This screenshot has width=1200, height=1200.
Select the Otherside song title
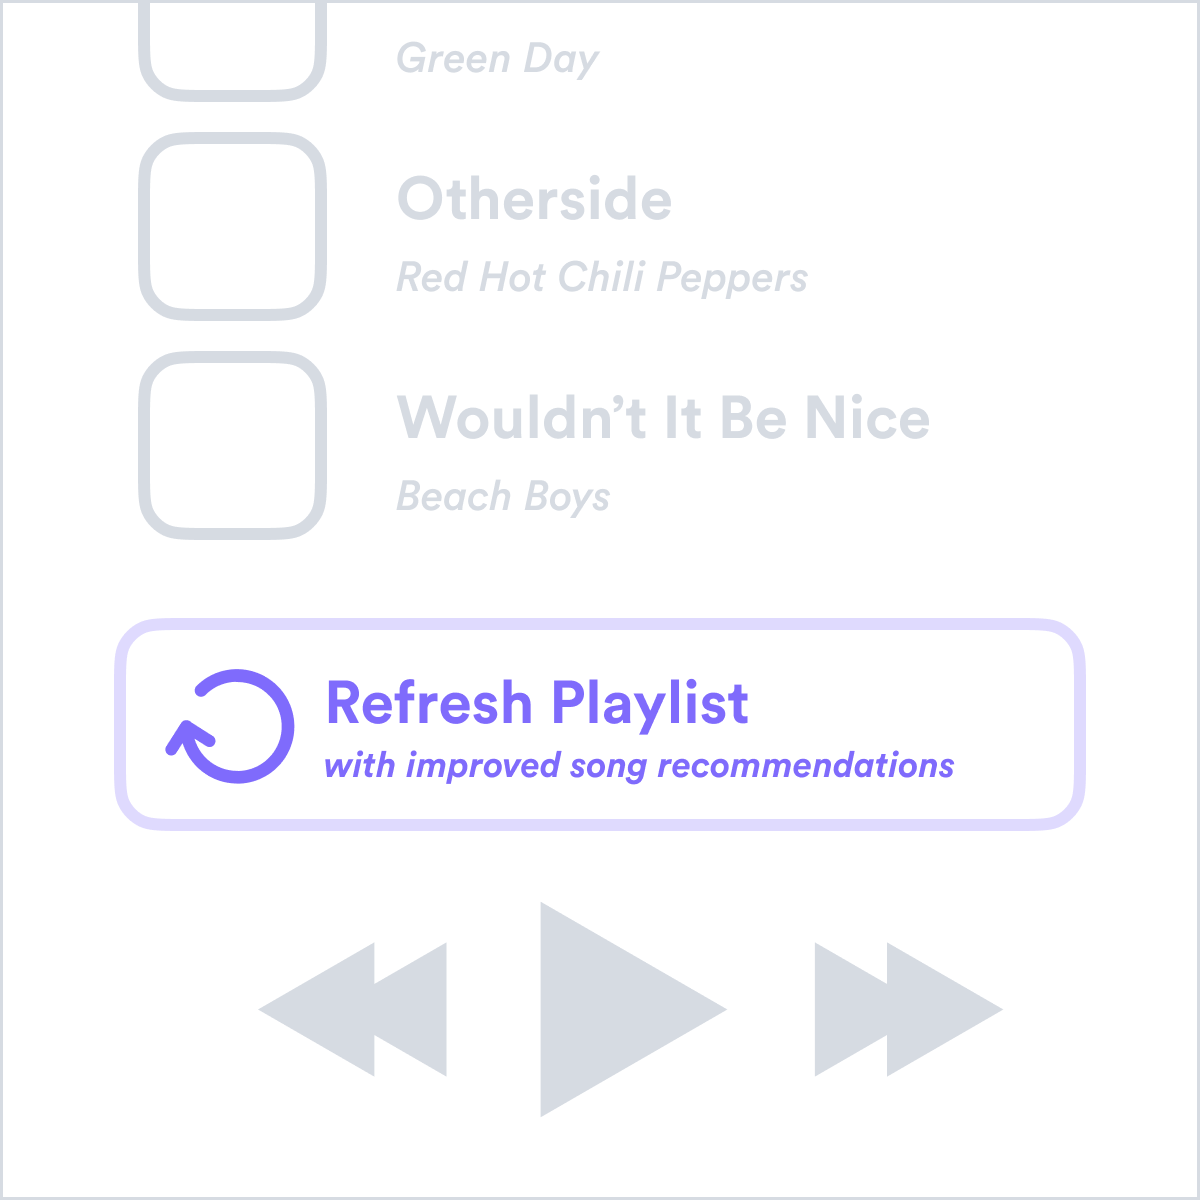tap(535, 199)
